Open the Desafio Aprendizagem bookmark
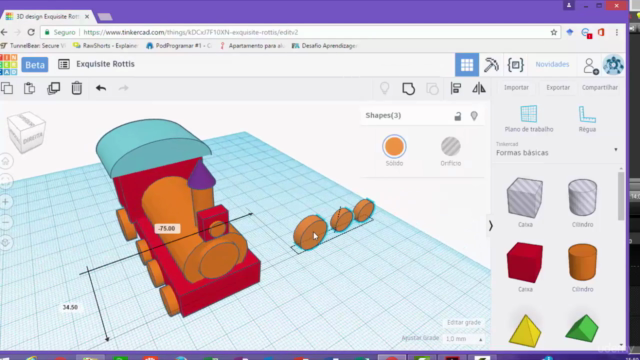 tap(325, 46)
